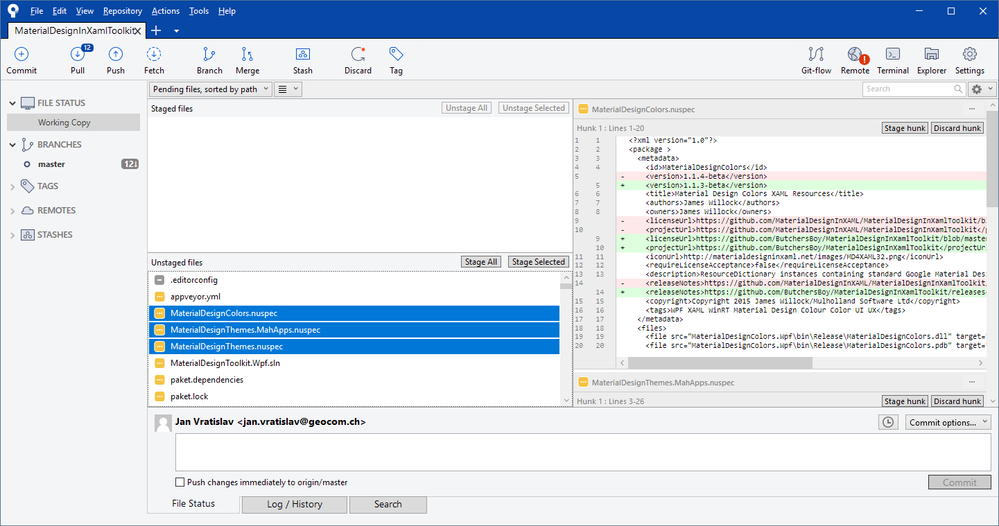Stage hunk for MaterialDesignColors.nuspec
This screenshot has height=526, width=999.
905,128
